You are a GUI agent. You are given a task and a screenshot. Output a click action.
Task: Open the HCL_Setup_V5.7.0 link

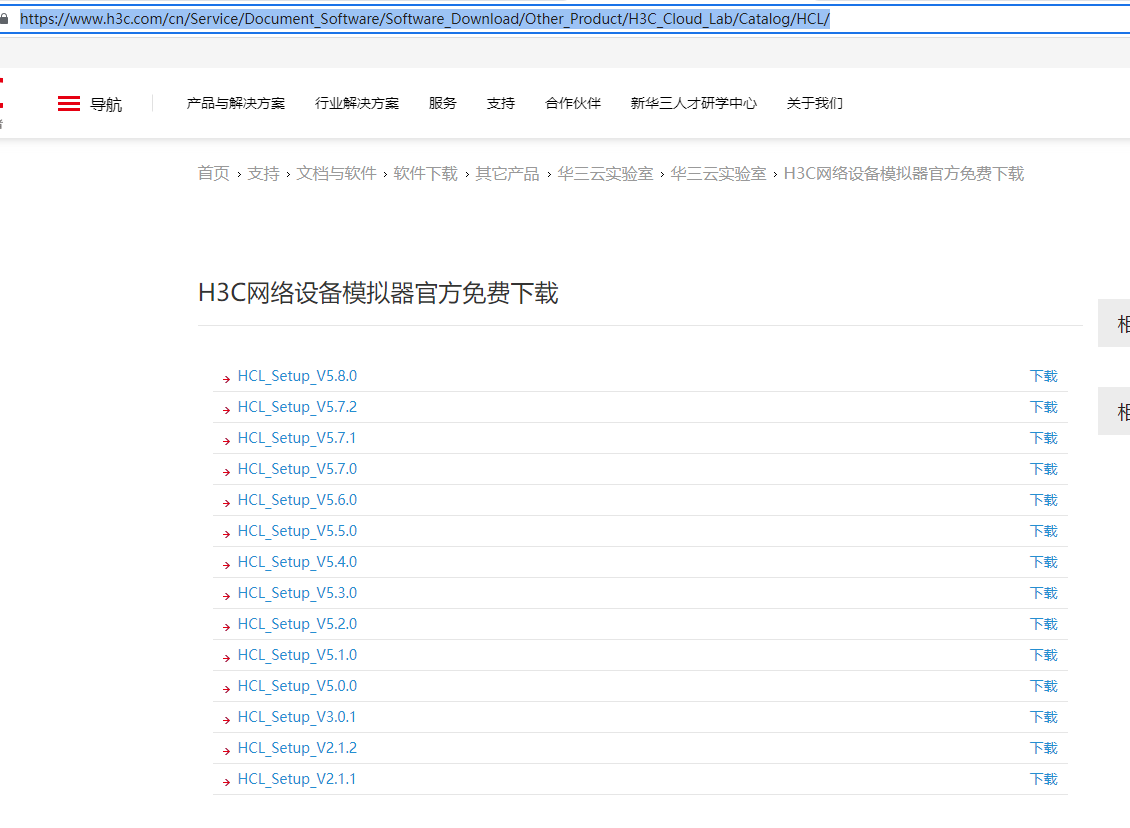pyautogui.click(x=297, y=469)
